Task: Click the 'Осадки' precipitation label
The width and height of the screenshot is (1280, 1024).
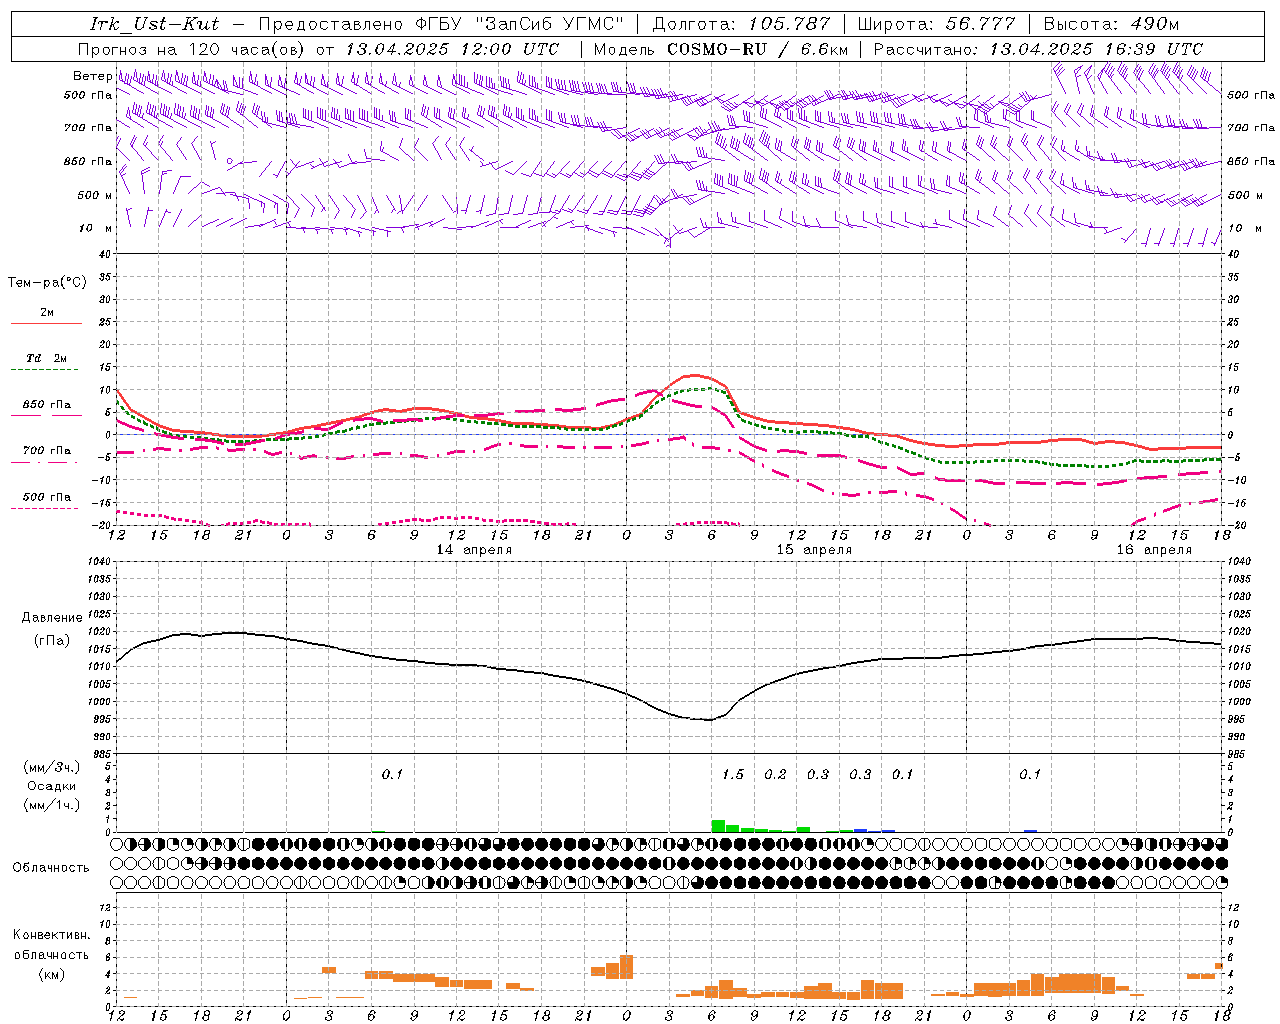Action: pos(52,786)
